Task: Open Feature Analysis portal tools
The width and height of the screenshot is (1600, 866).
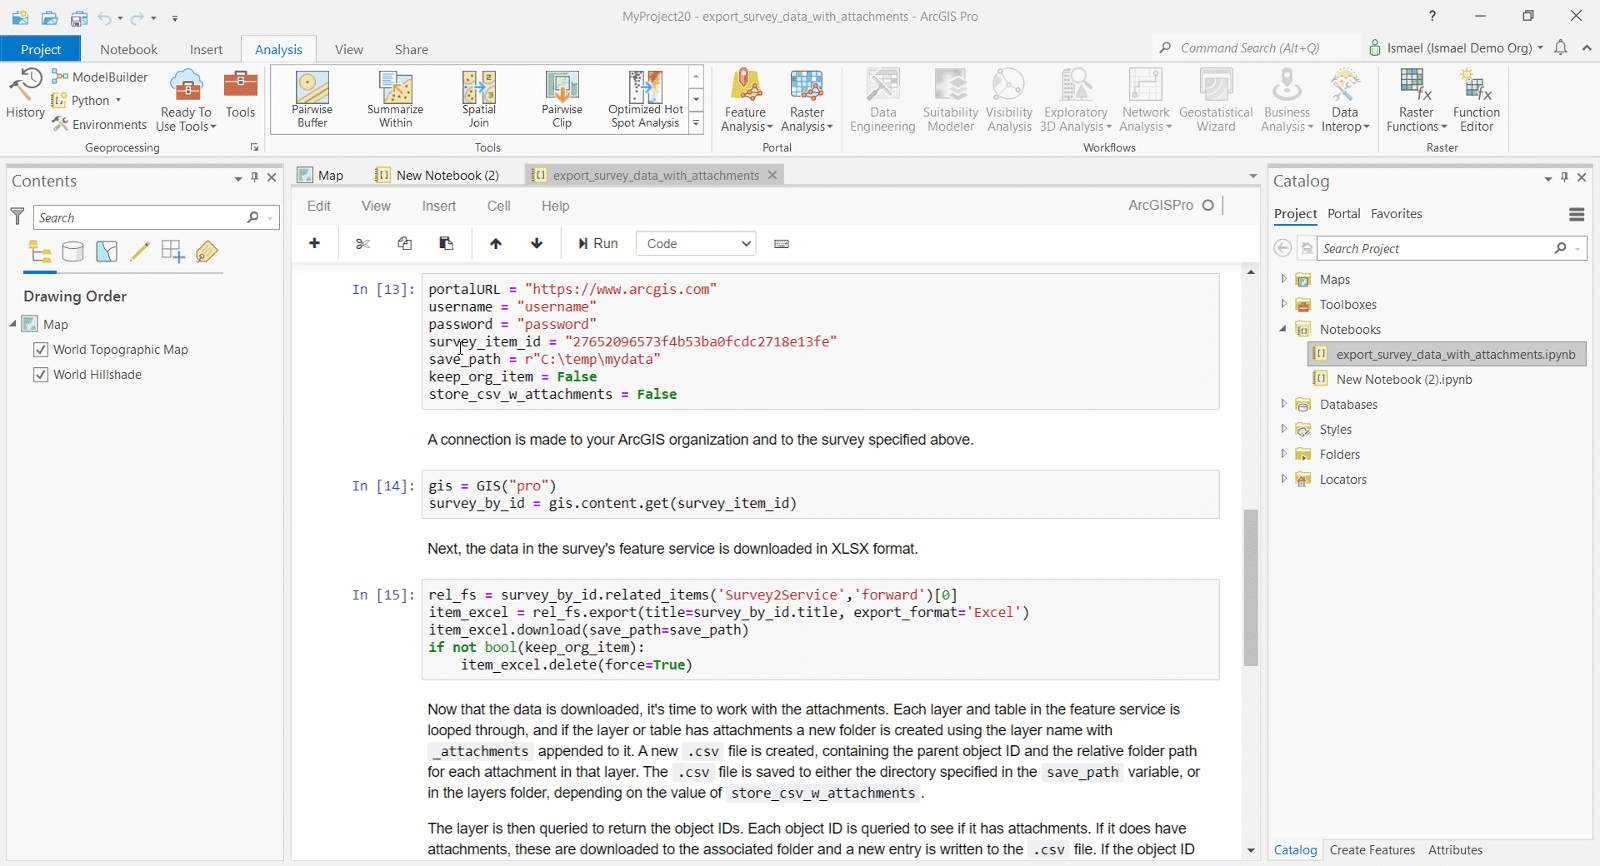Action: 746,100
